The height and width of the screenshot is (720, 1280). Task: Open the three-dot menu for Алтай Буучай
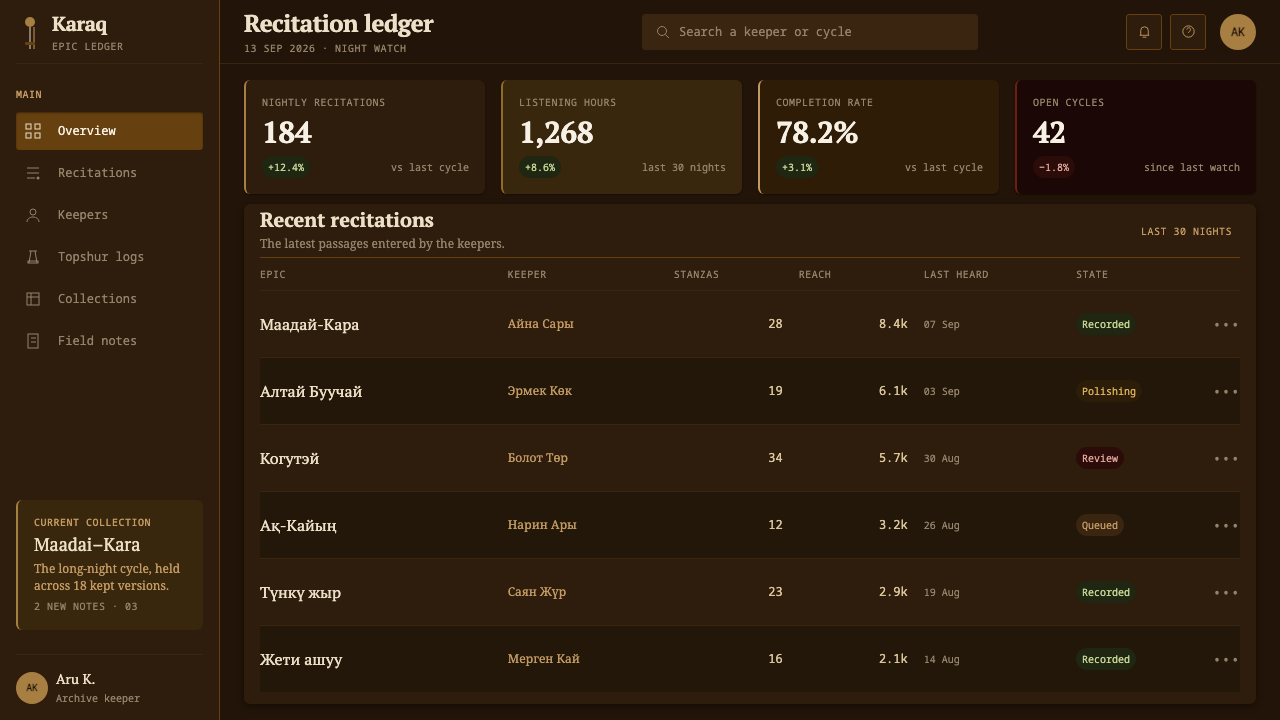(x=1226, y=391)
